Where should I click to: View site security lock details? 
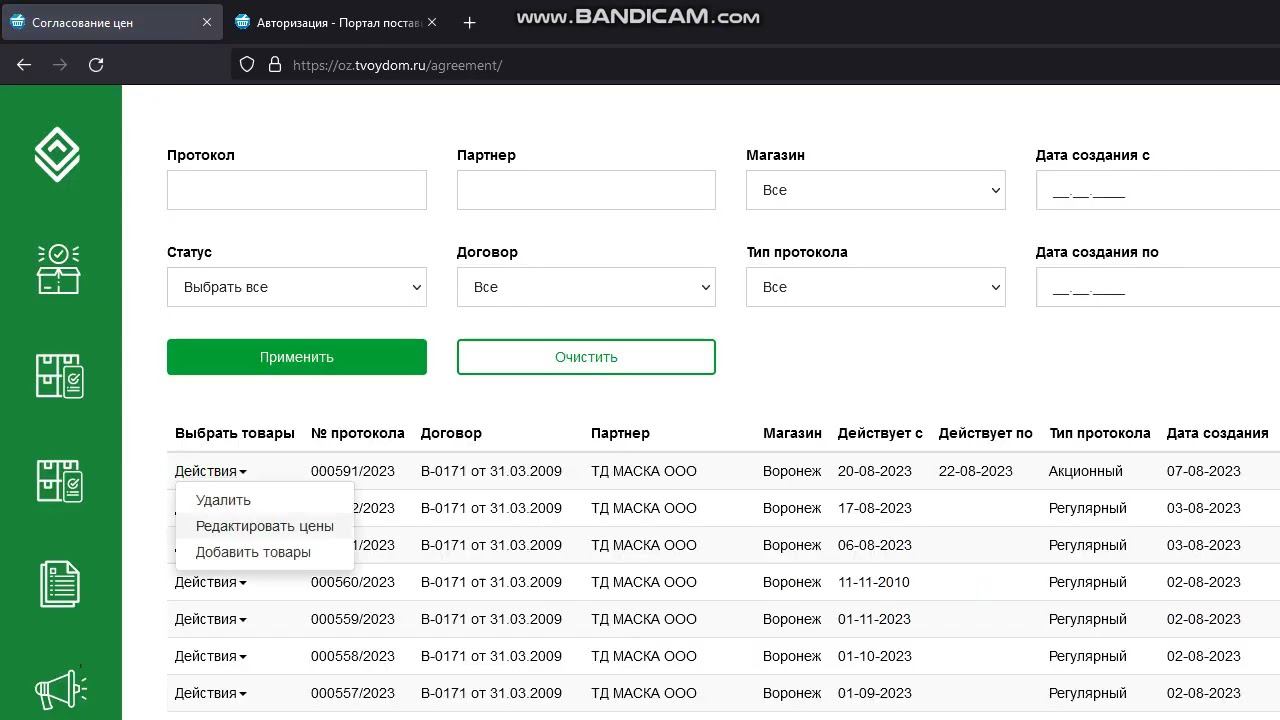click(275, 65)
